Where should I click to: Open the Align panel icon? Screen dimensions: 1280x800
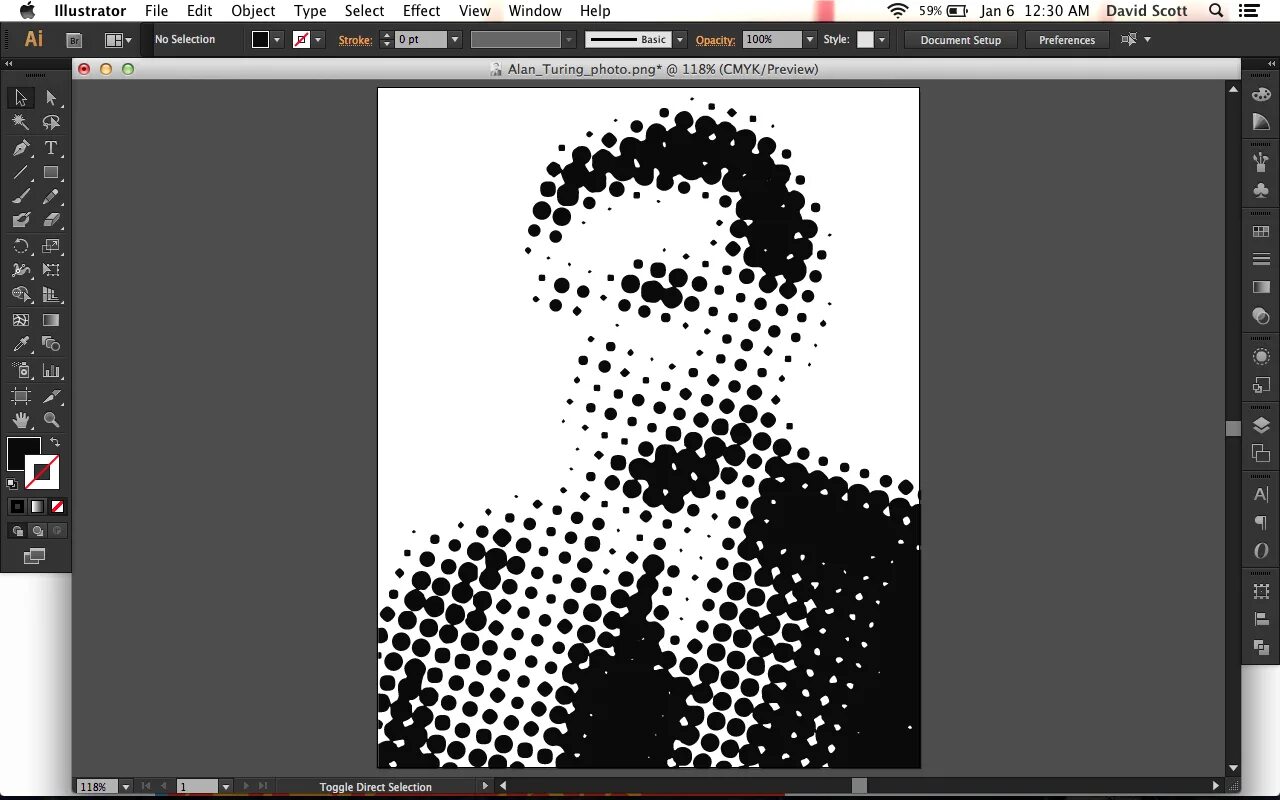pos(1261,620)
